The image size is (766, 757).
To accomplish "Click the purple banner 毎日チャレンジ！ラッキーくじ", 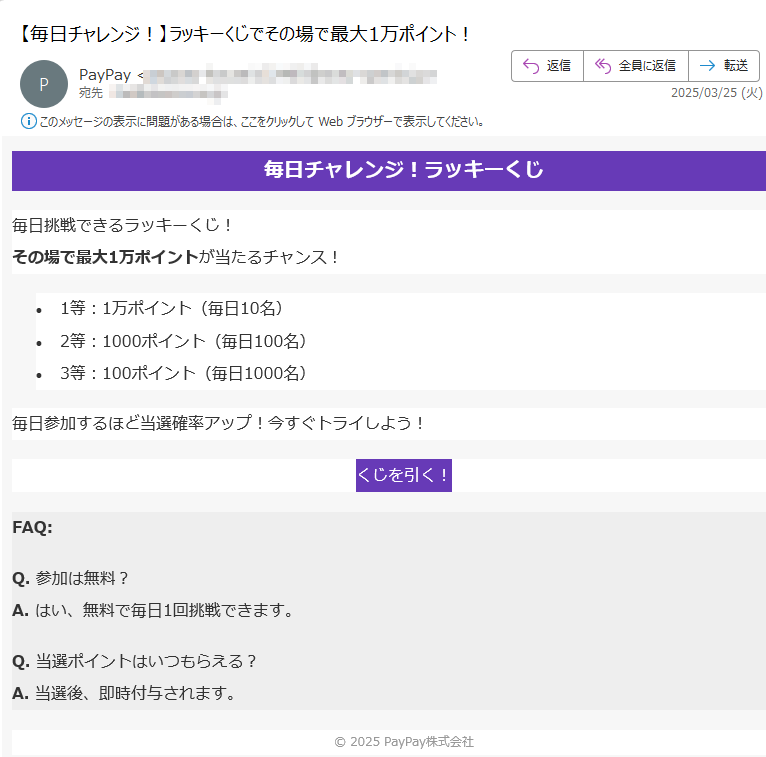I will tap(389, 170).
